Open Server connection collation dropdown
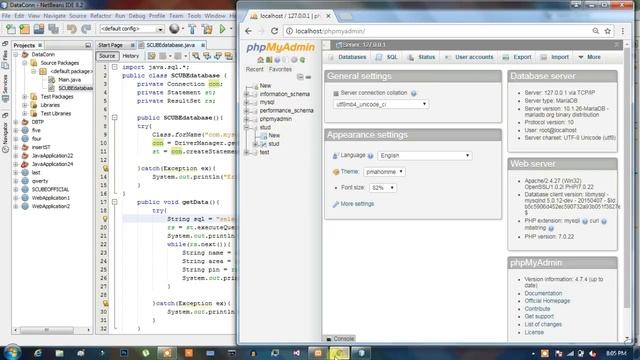This screenshot has height=360, width=640. coord(381,104)
